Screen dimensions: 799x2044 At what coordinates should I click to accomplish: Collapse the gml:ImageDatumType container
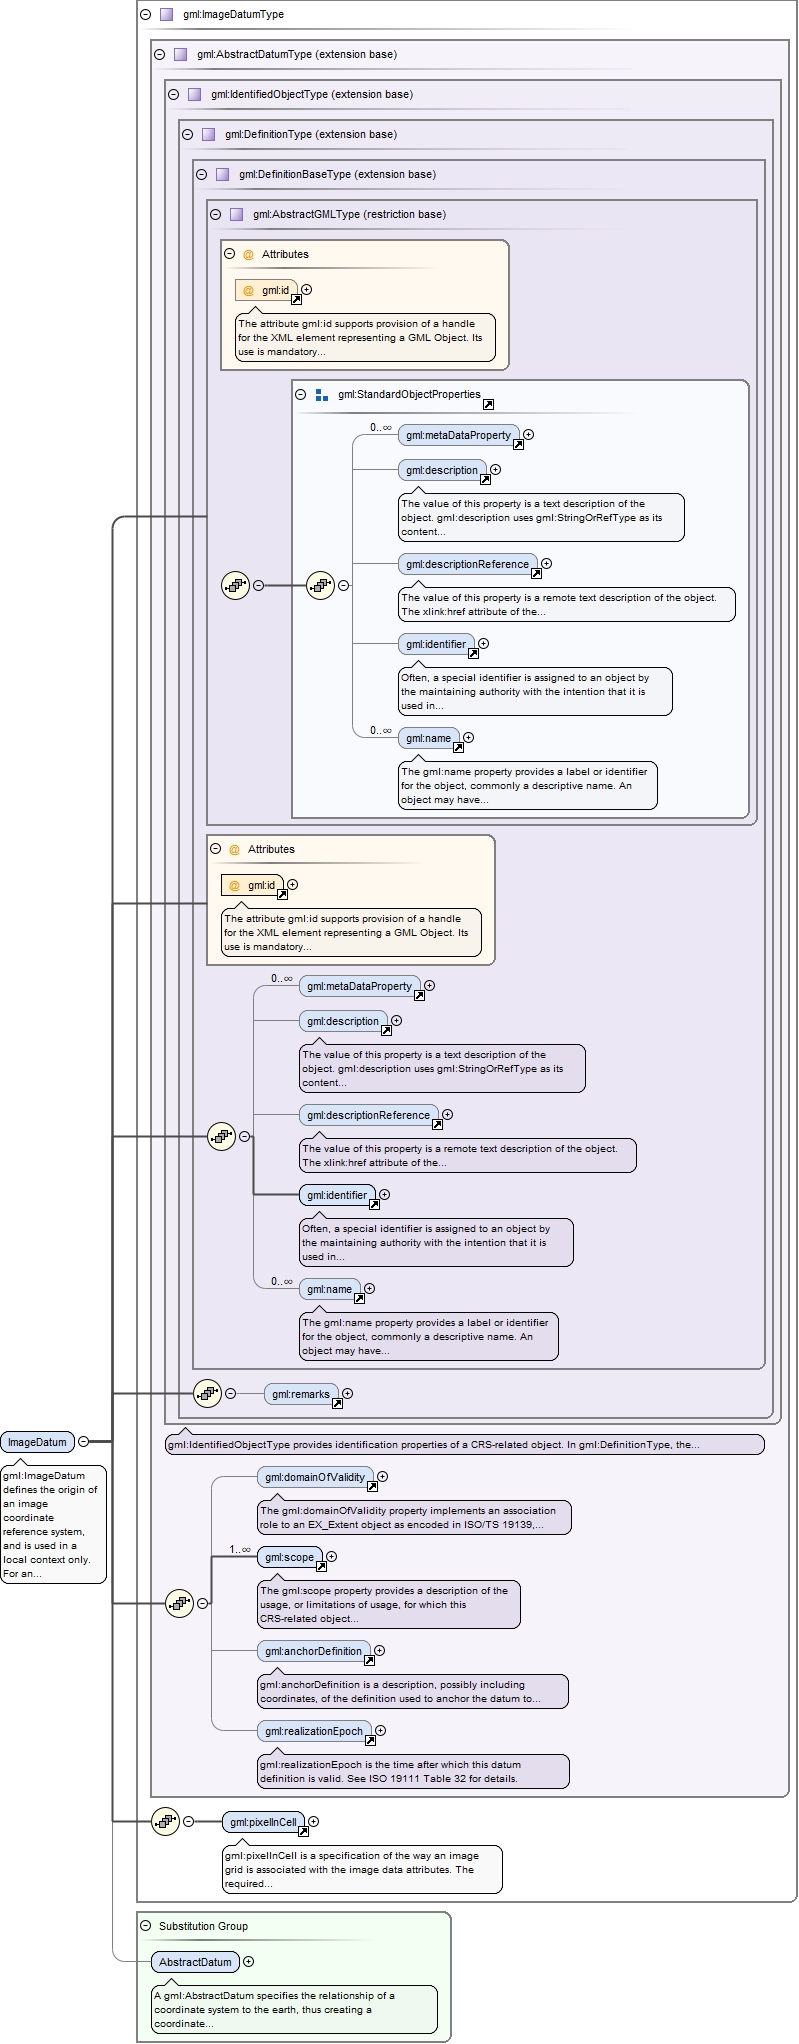click(x=146, y=14)
